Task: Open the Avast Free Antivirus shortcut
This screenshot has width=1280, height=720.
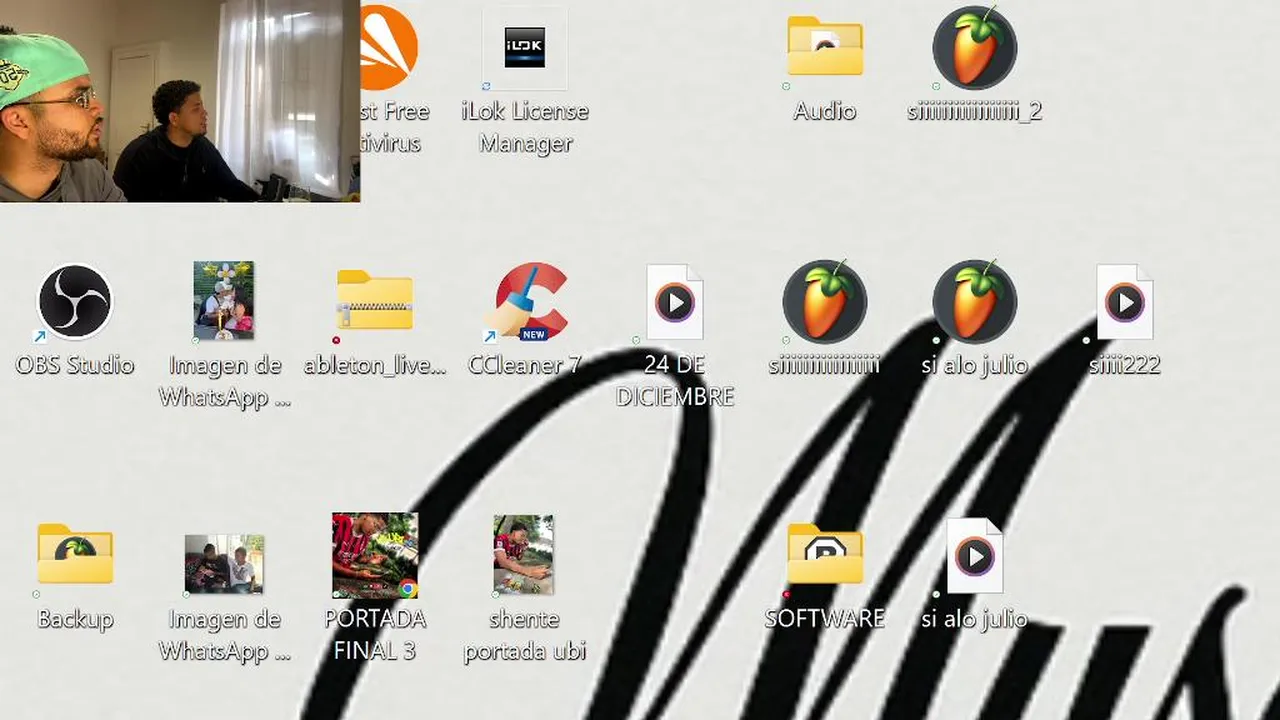Action: coord(389,48)
